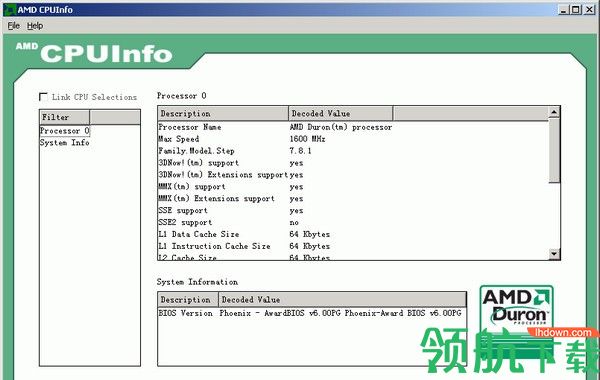600x380 pixels.
Task: Click the processor table scrollbar thumb
Action: pos(554,150)
